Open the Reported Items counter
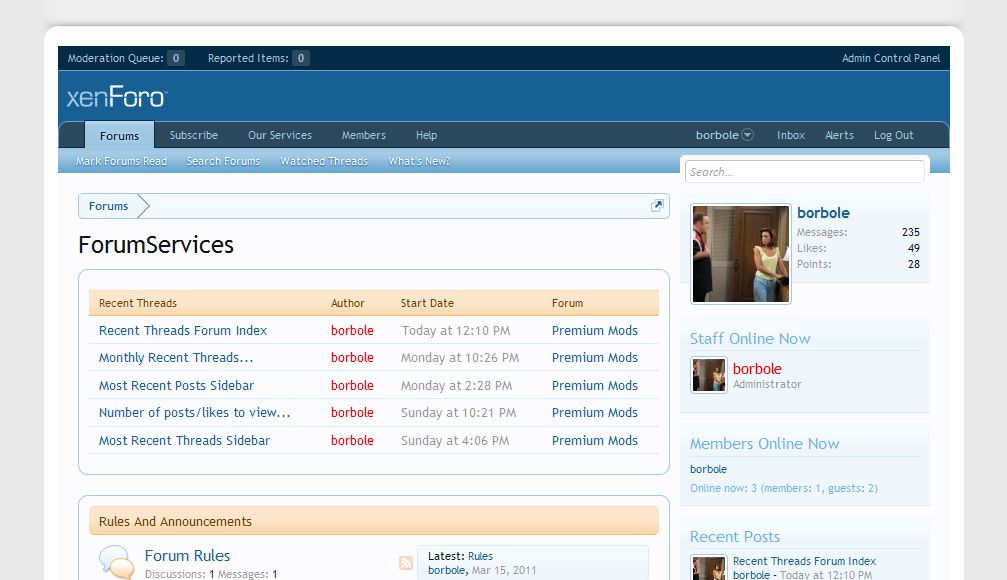This screenshot has width=1007, height=580. [300, 58]
